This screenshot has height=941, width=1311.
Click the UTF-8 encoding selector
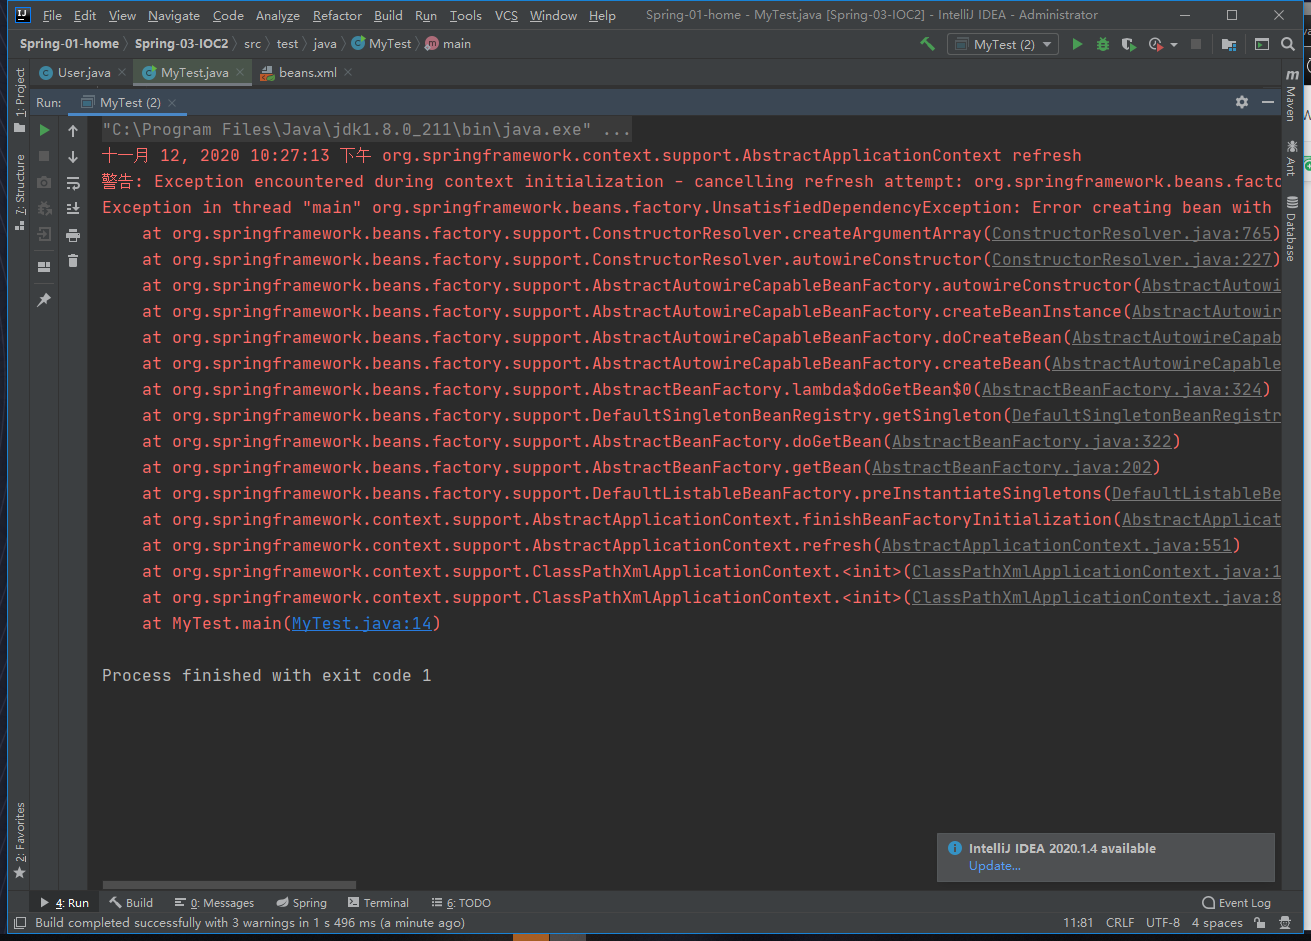[x=1163, y=923]
